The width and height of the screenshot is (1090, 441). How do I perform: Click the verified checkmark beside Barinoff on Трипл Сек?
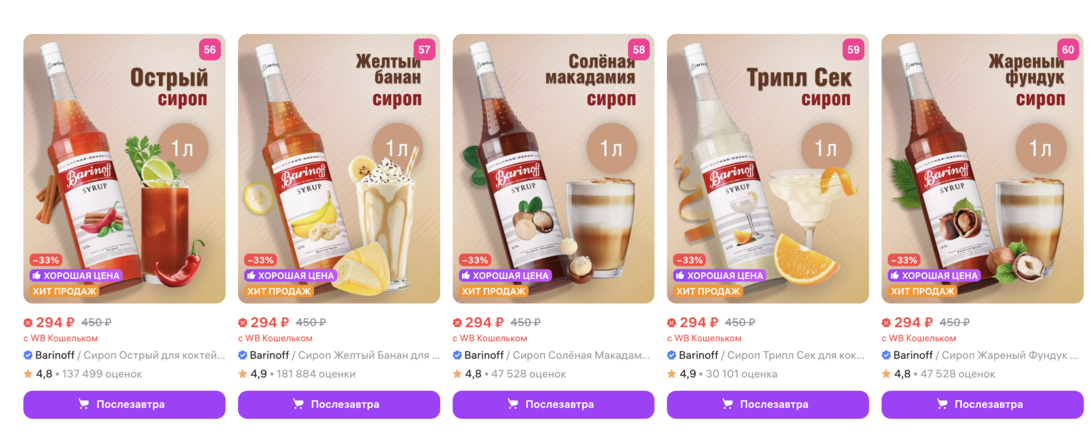[x=672, y=355]
